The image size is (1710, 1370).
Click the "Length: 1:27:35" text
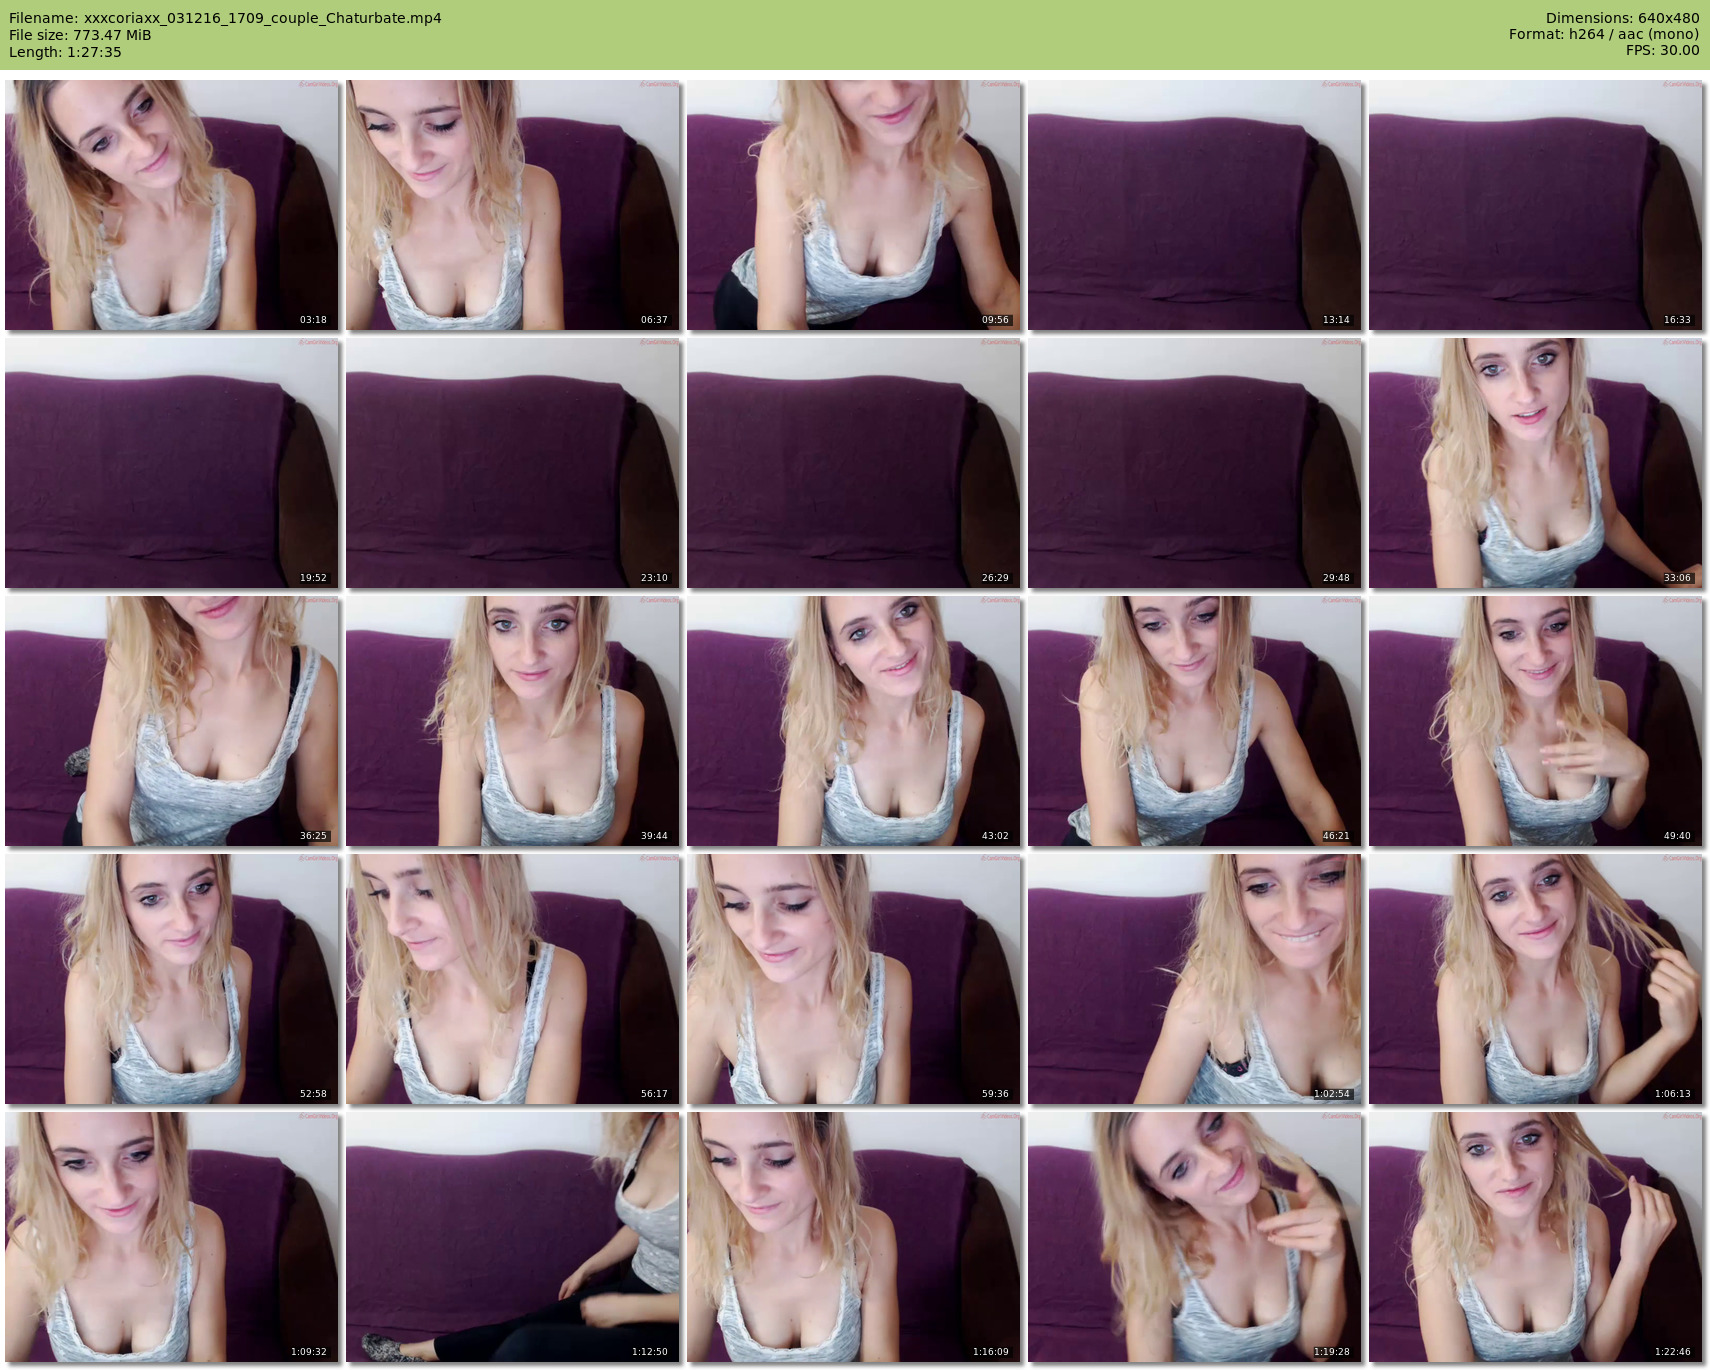pos(65,52)
